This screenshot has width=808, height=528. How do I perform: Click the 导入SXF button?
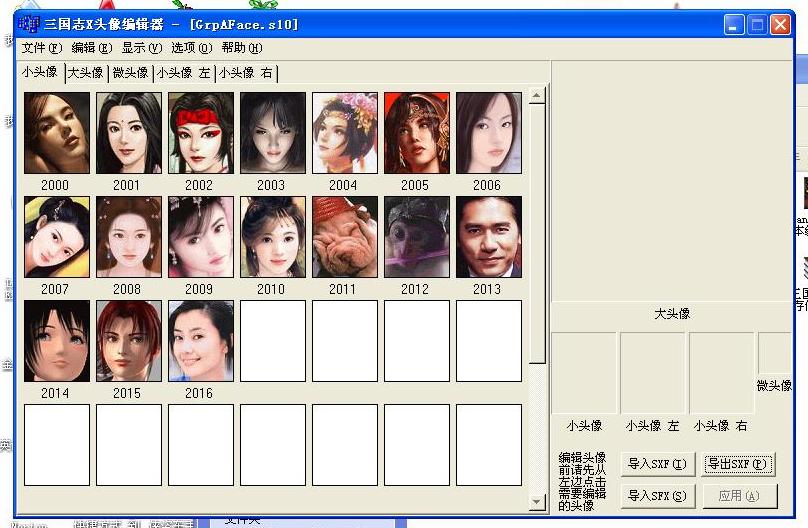(657, 464)
